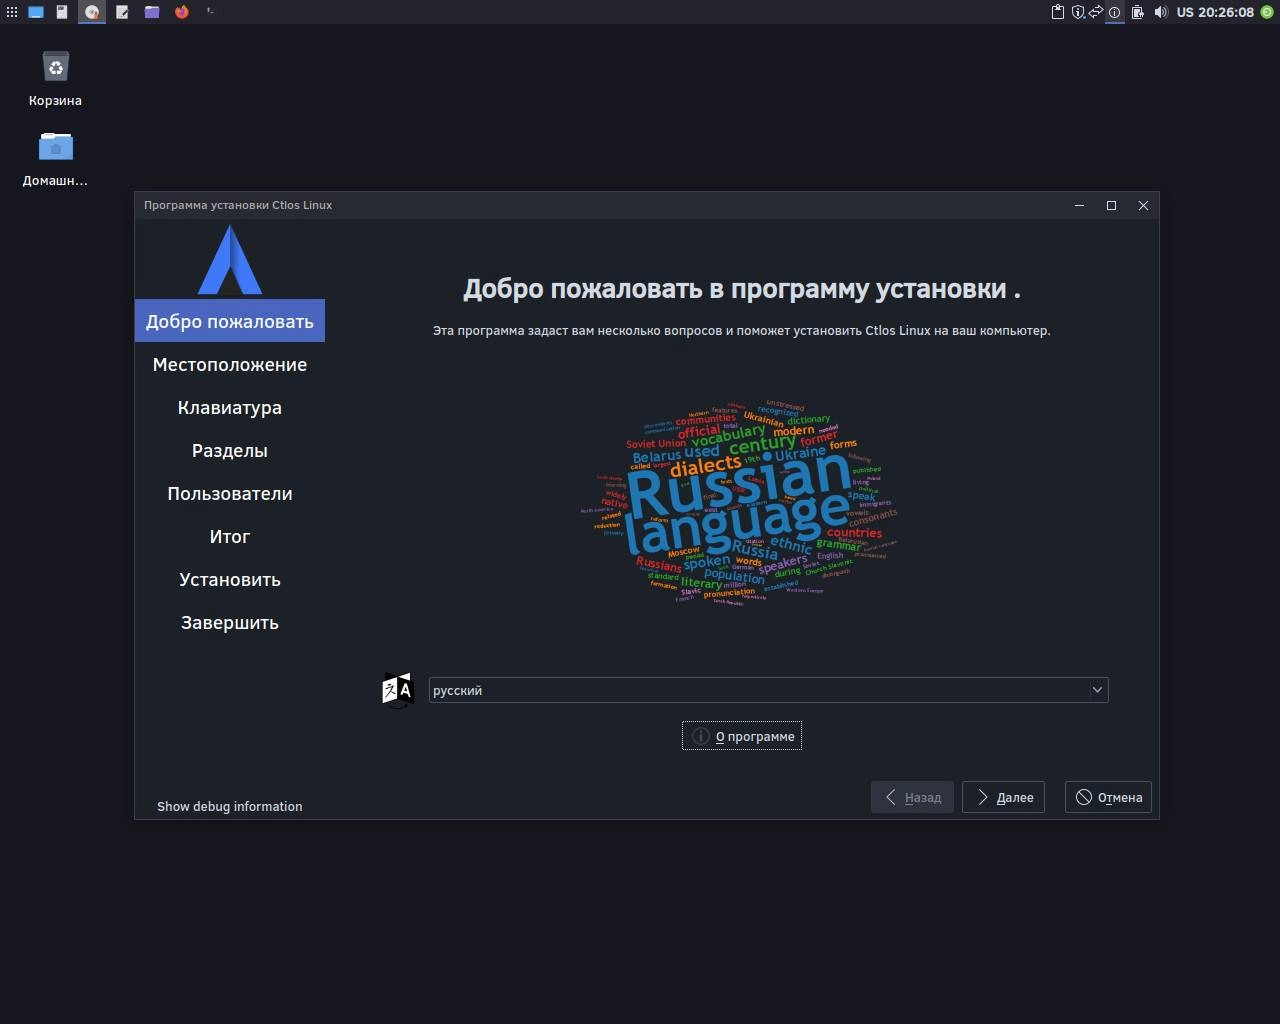This screenshot has height=1024, width=1280.
Task: Click the О программе button
Action: 742,736
